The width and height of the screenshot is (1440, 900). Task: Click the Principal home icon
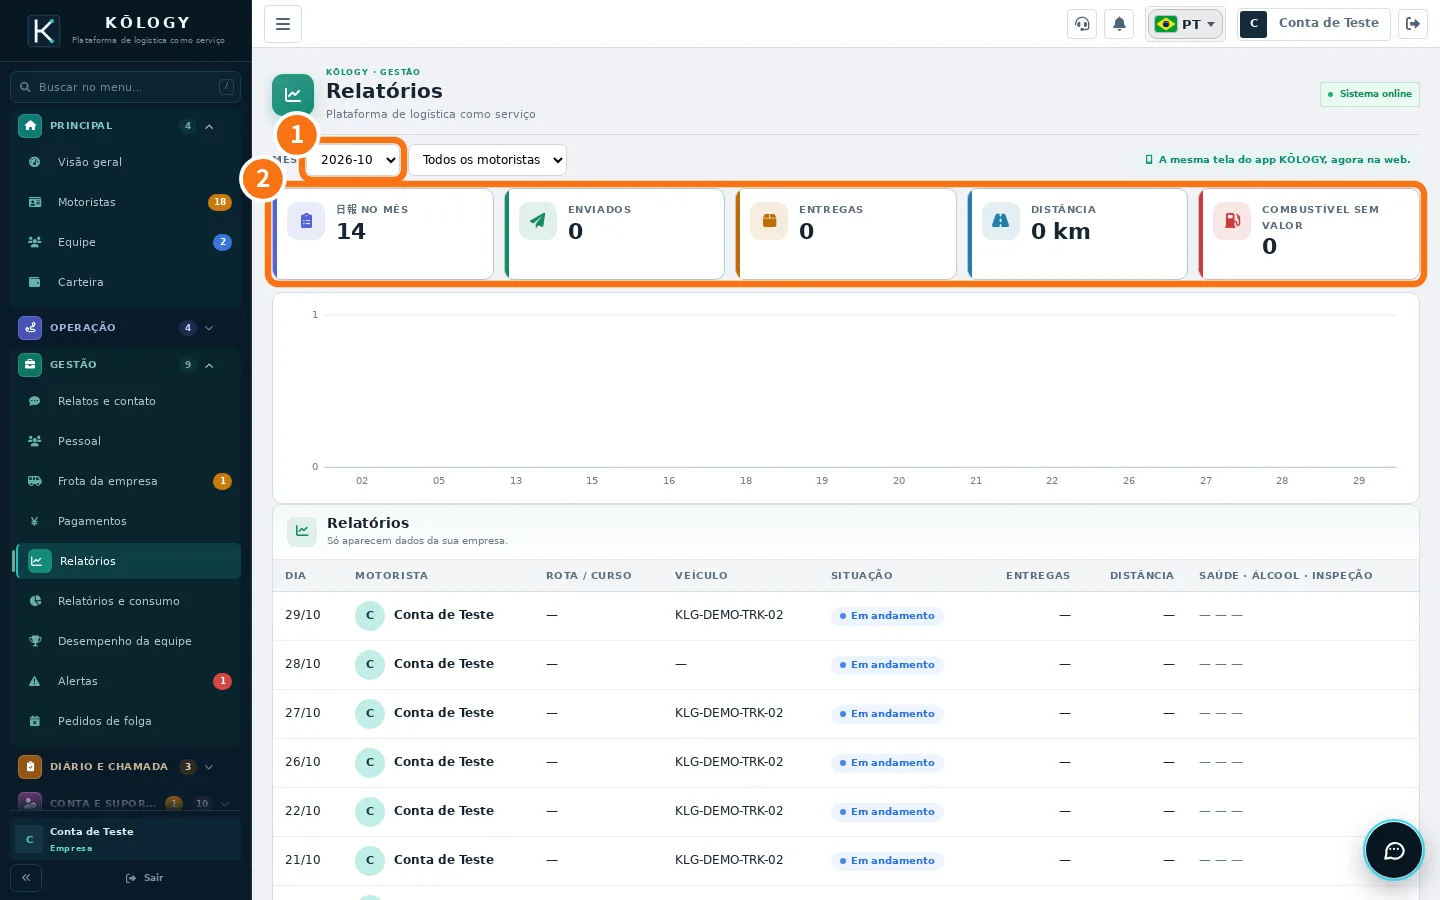pos(30,126)
